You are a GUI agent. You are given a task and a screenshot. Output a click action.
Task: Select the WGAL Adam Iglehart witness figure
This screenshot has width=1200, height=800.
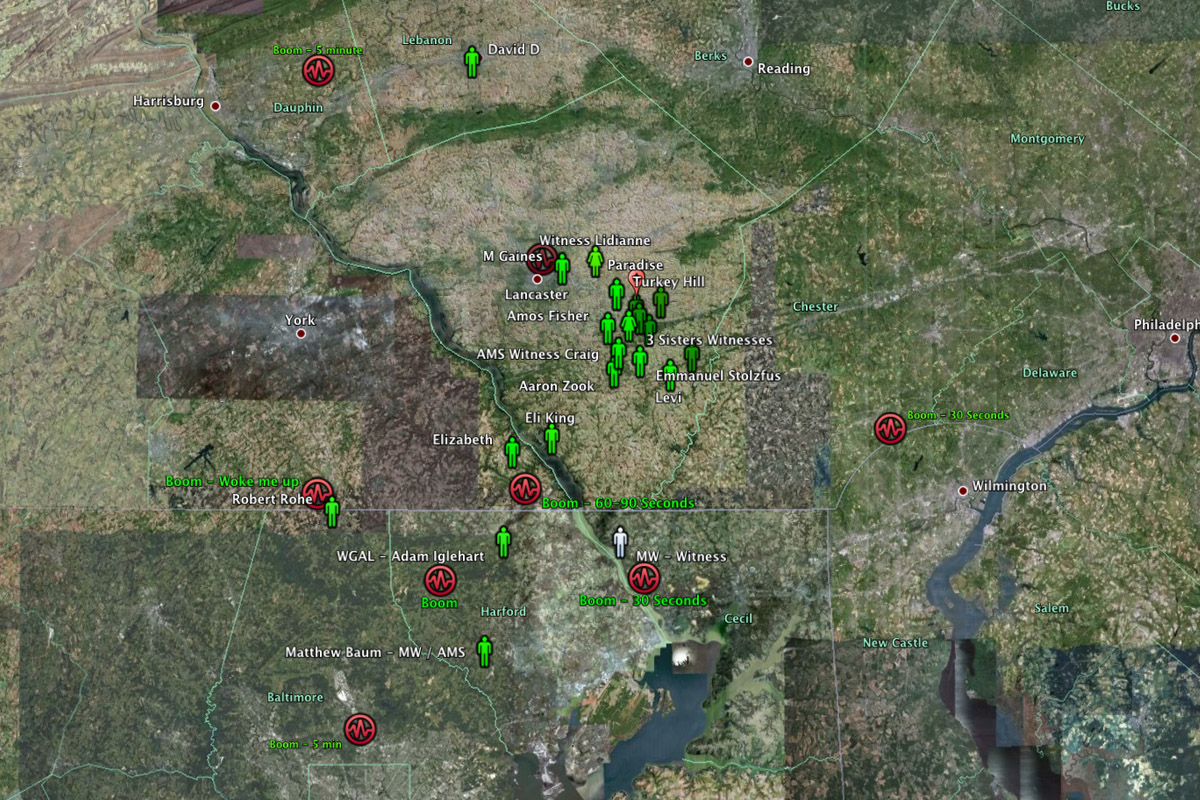tap(504, 542)
